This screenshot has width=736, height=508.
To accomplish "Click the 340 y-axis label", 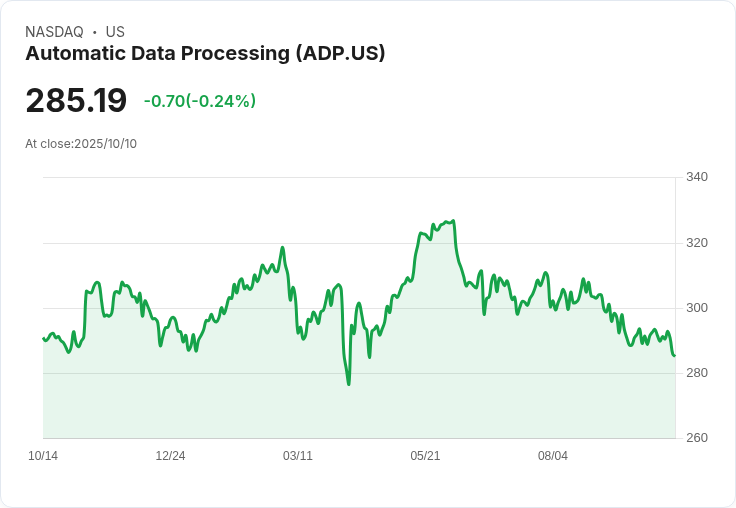I will tap(696, 178).
